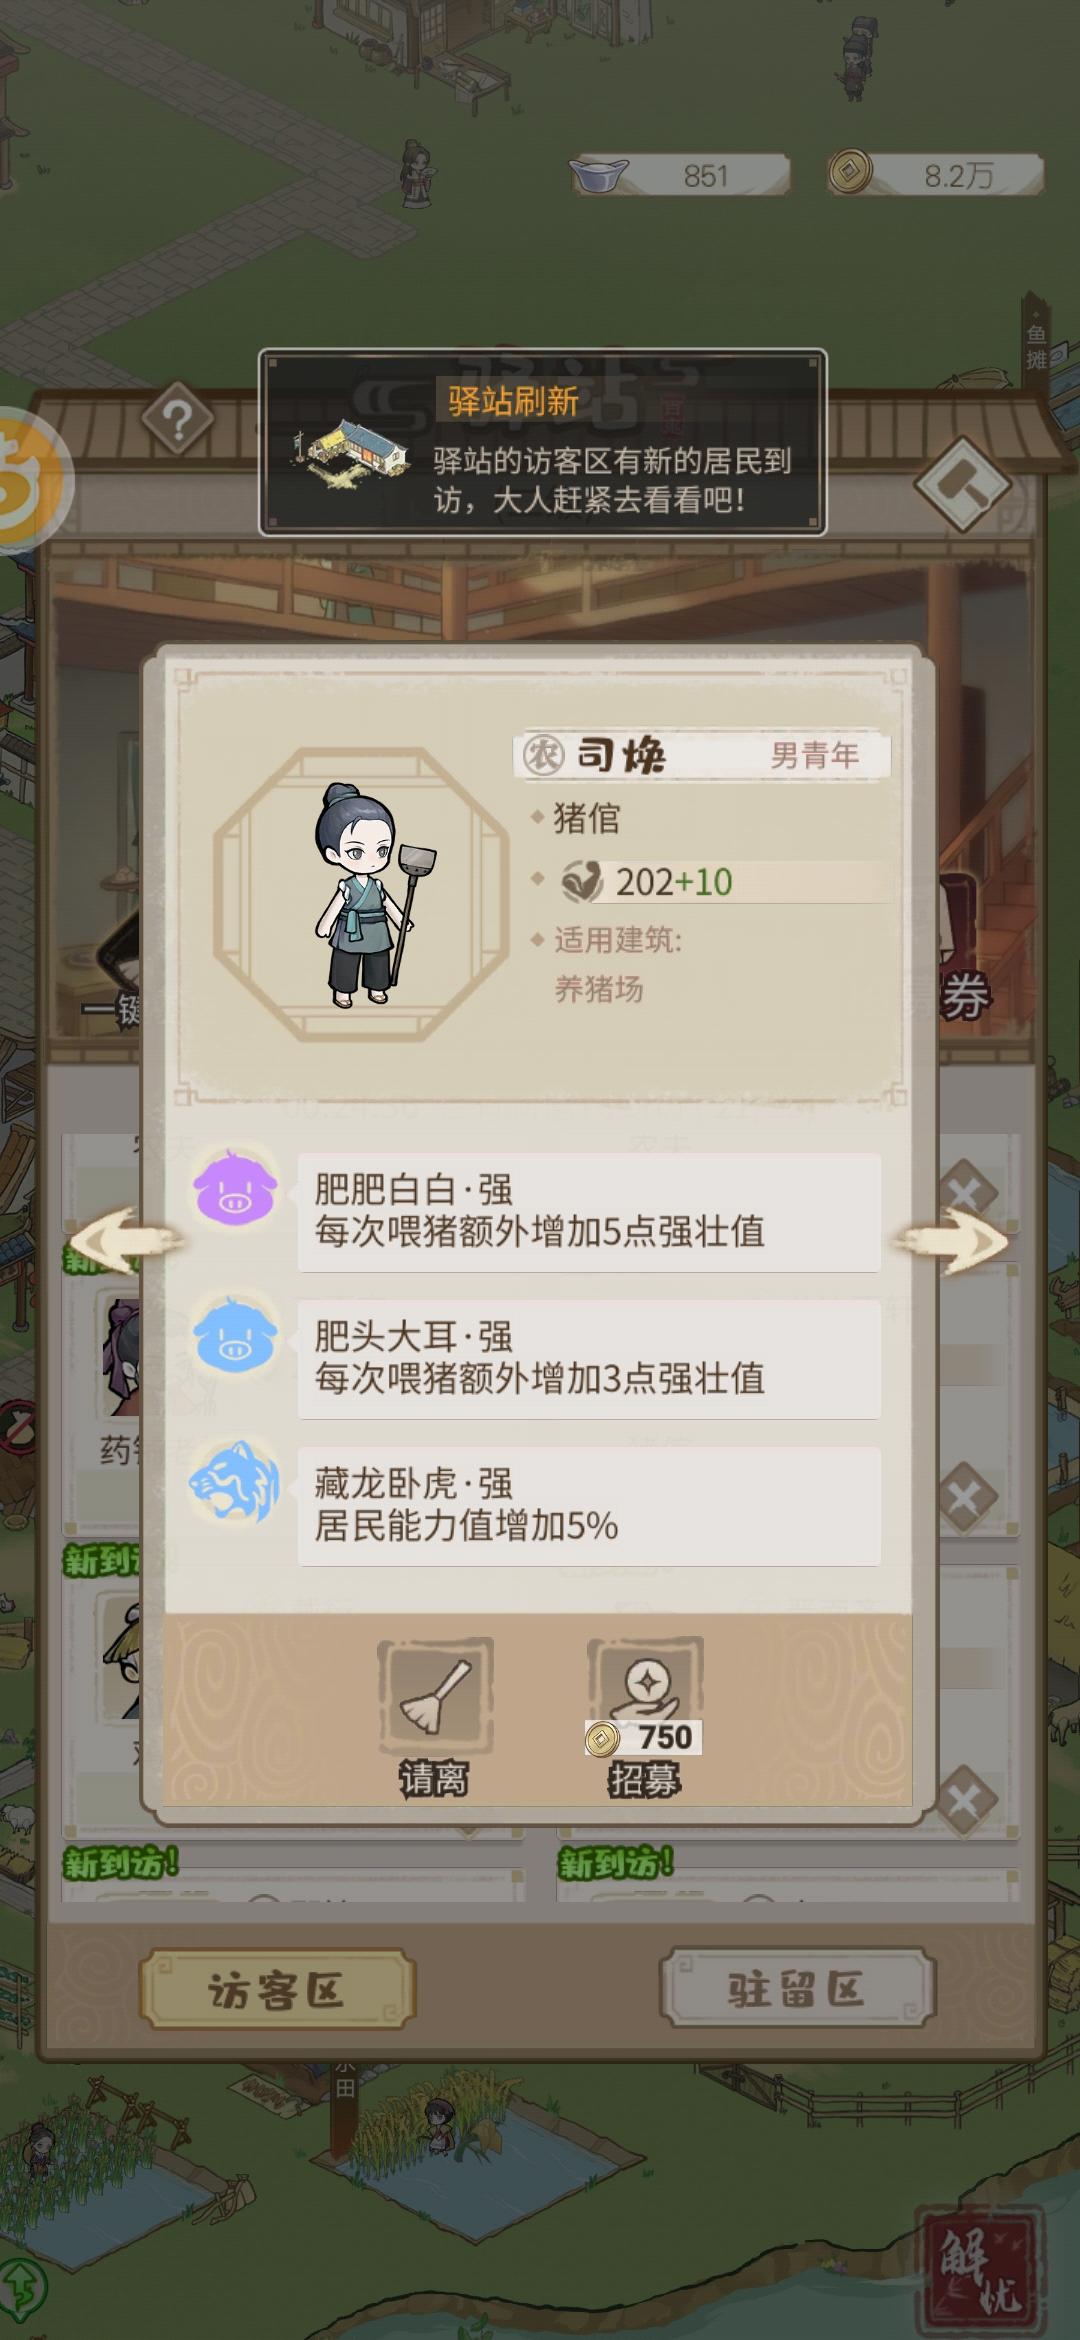Show the next visitor with the right arrow

click(952, 1241)
